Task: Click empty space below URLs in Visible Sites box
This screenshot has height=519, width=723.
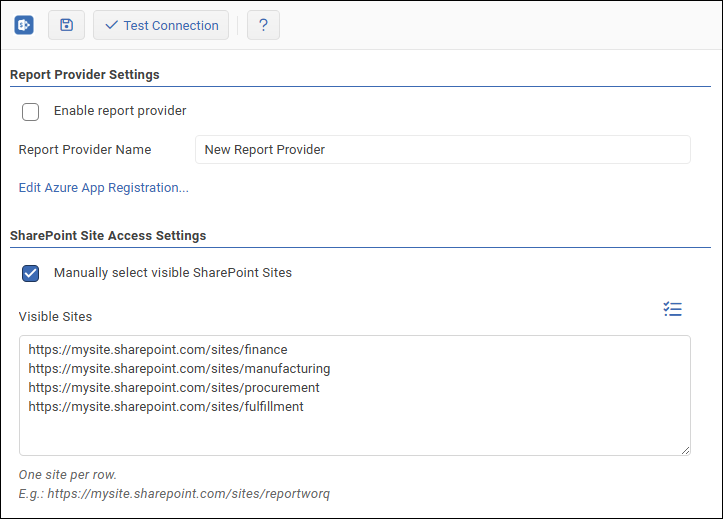Action: click(x=354, y=435)
